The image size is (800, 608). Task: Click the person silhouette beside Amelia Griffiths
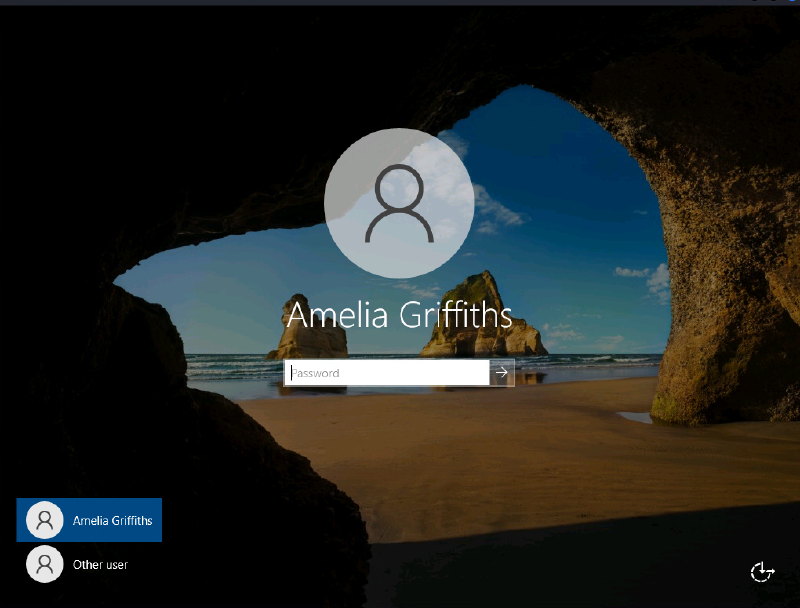click(x=44, y=520)
